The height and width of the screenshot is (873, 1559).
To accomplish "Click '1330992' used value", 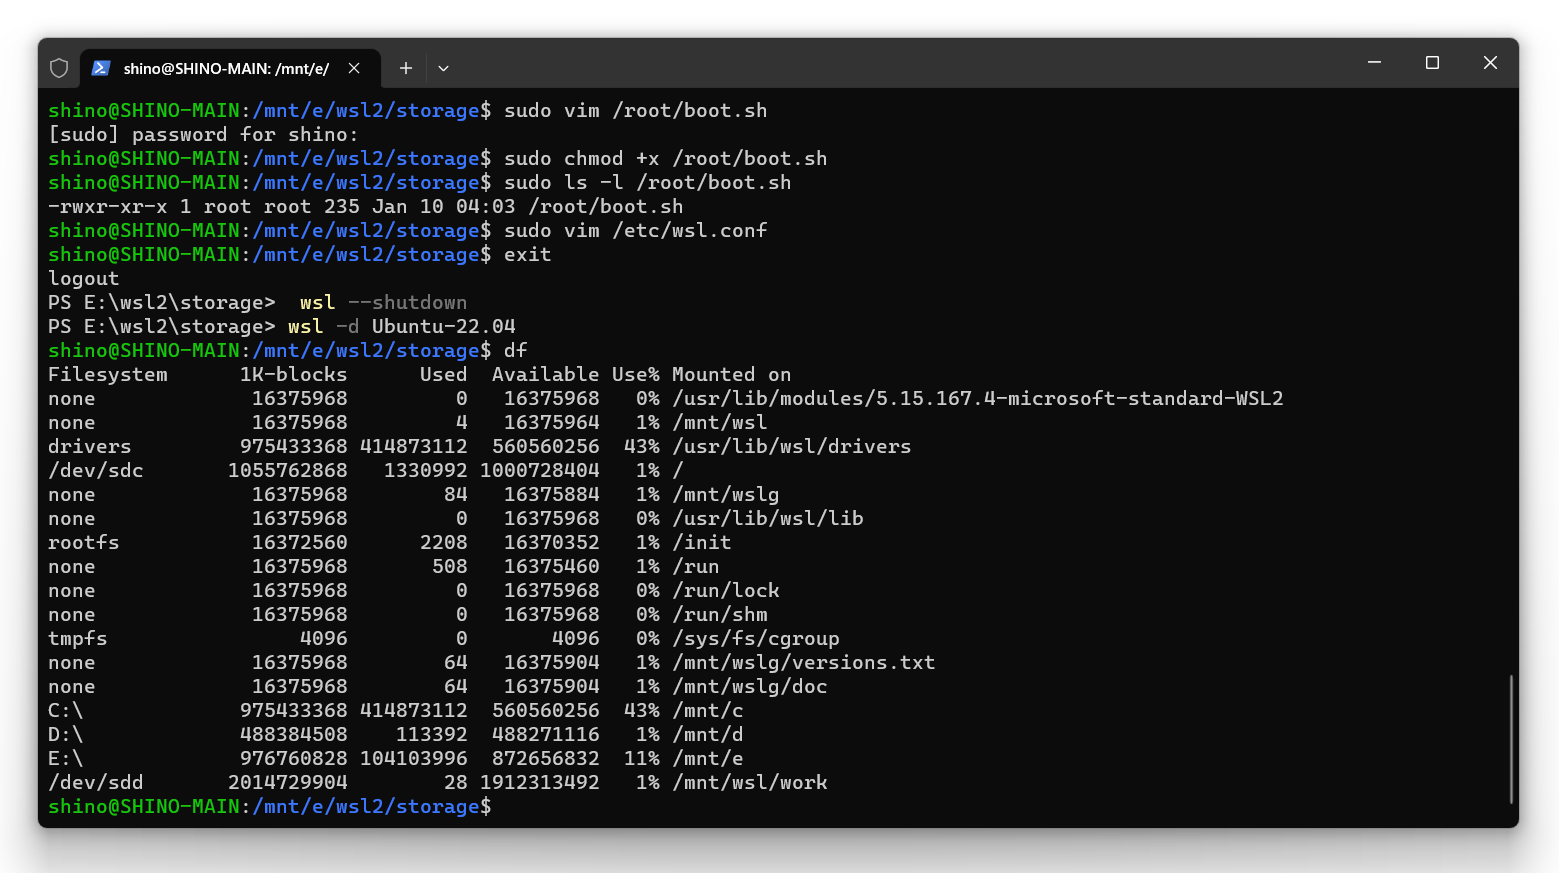I will pyautogui.click(x=426, y=471).
